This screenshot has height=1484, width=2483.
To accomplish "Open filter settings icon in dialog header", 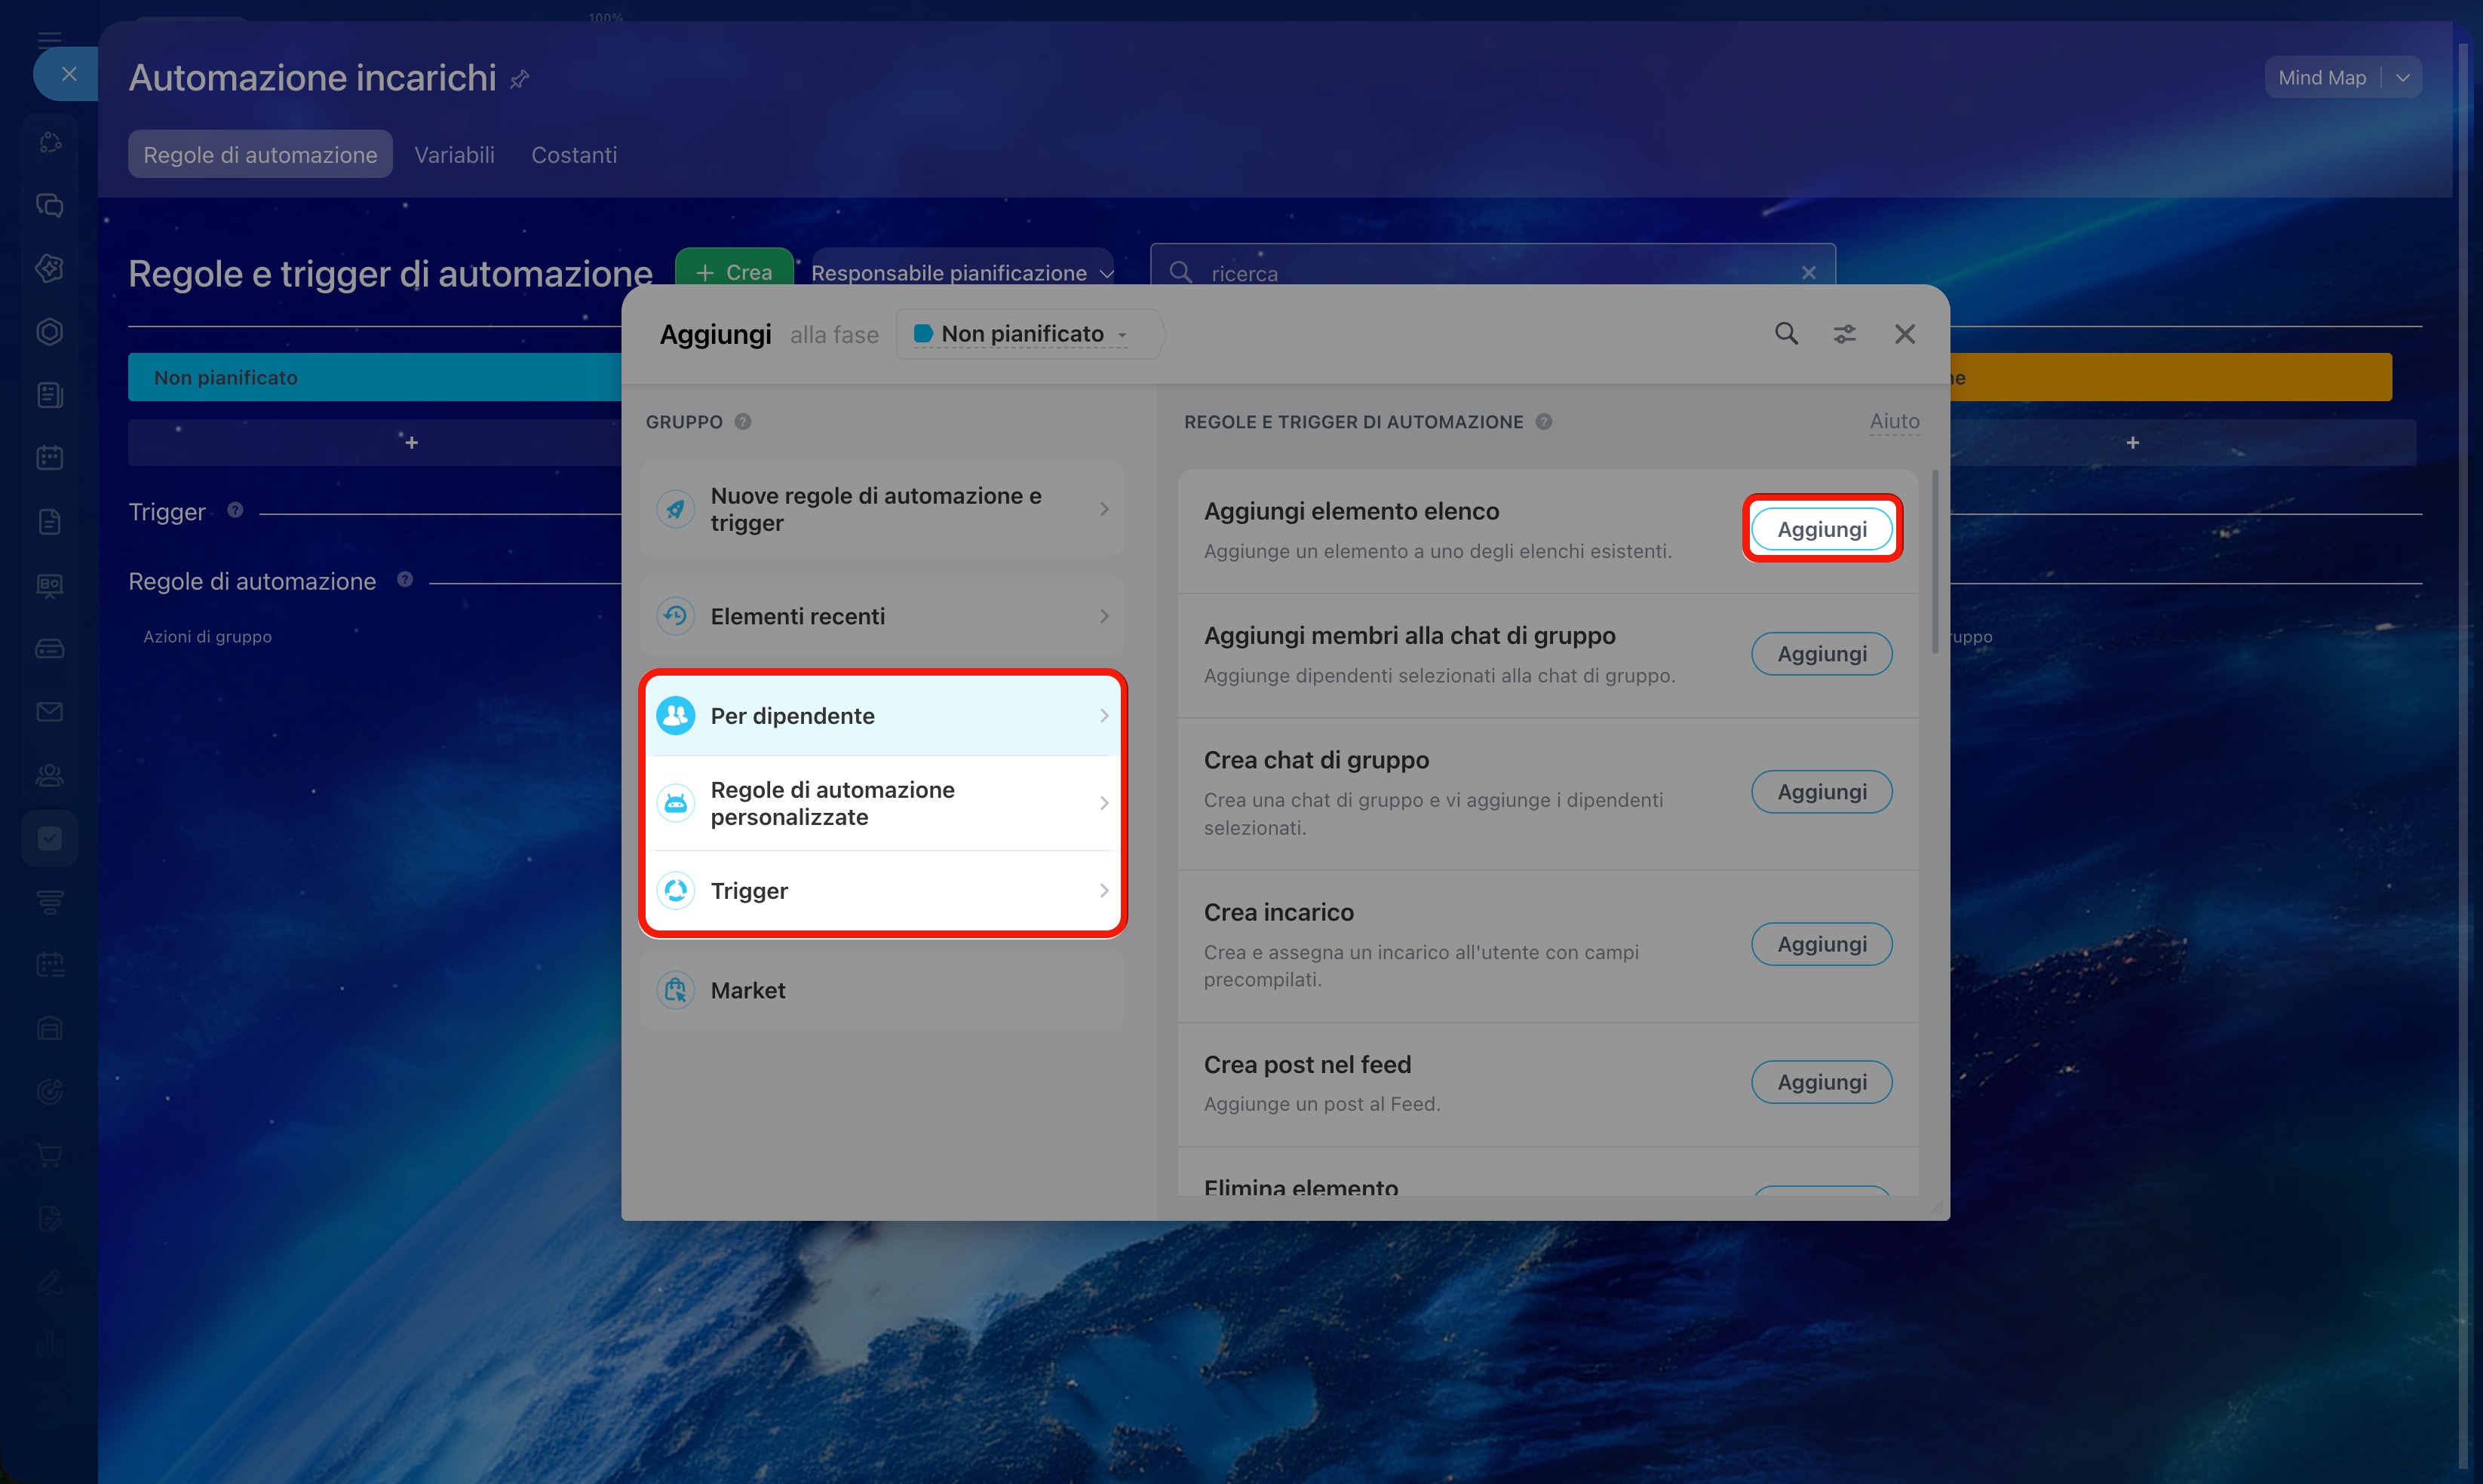I will [1845, 334].
